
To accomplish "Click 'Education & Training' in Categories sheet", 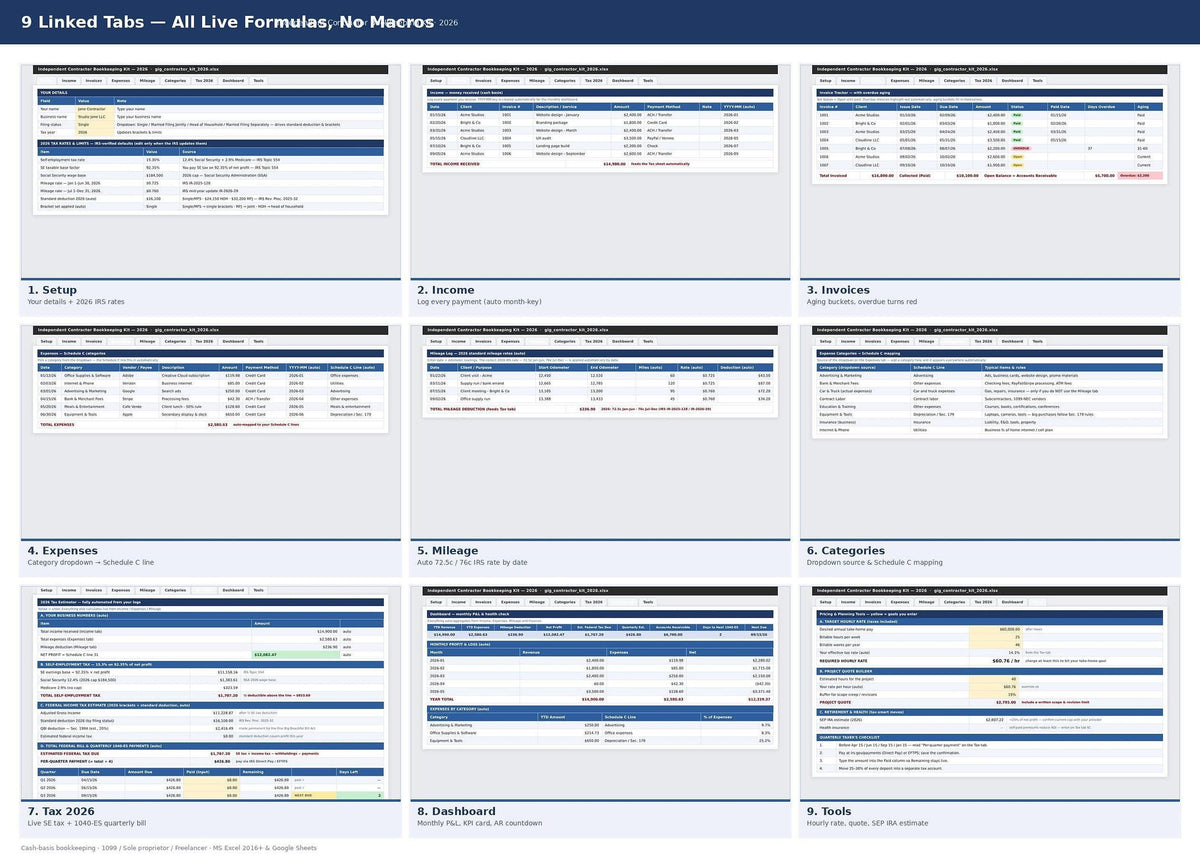I will tap(838, 407).
